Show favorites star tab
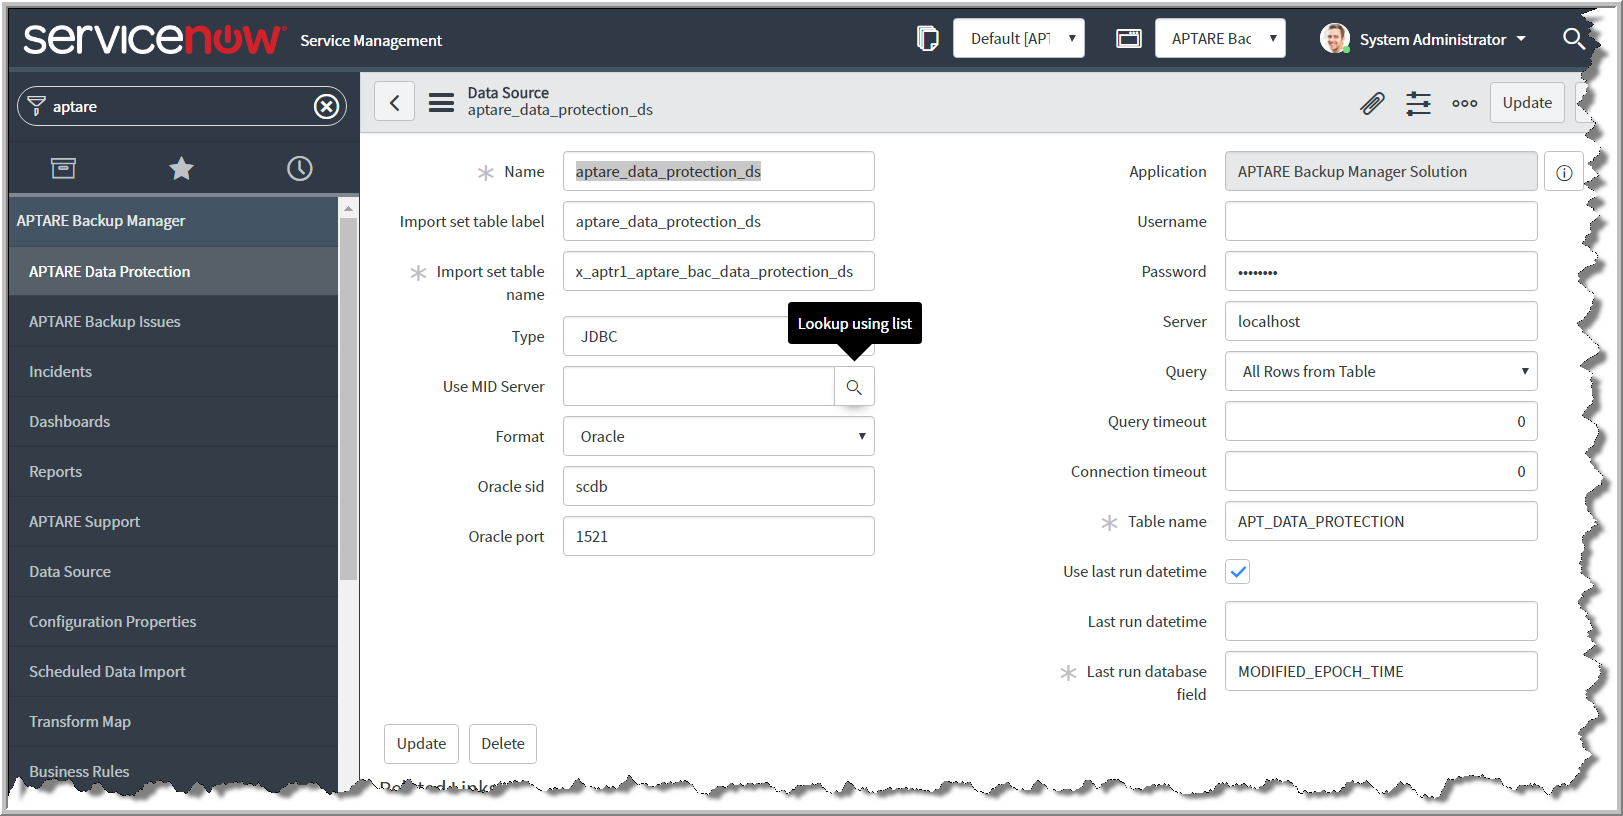 point(181,168)
